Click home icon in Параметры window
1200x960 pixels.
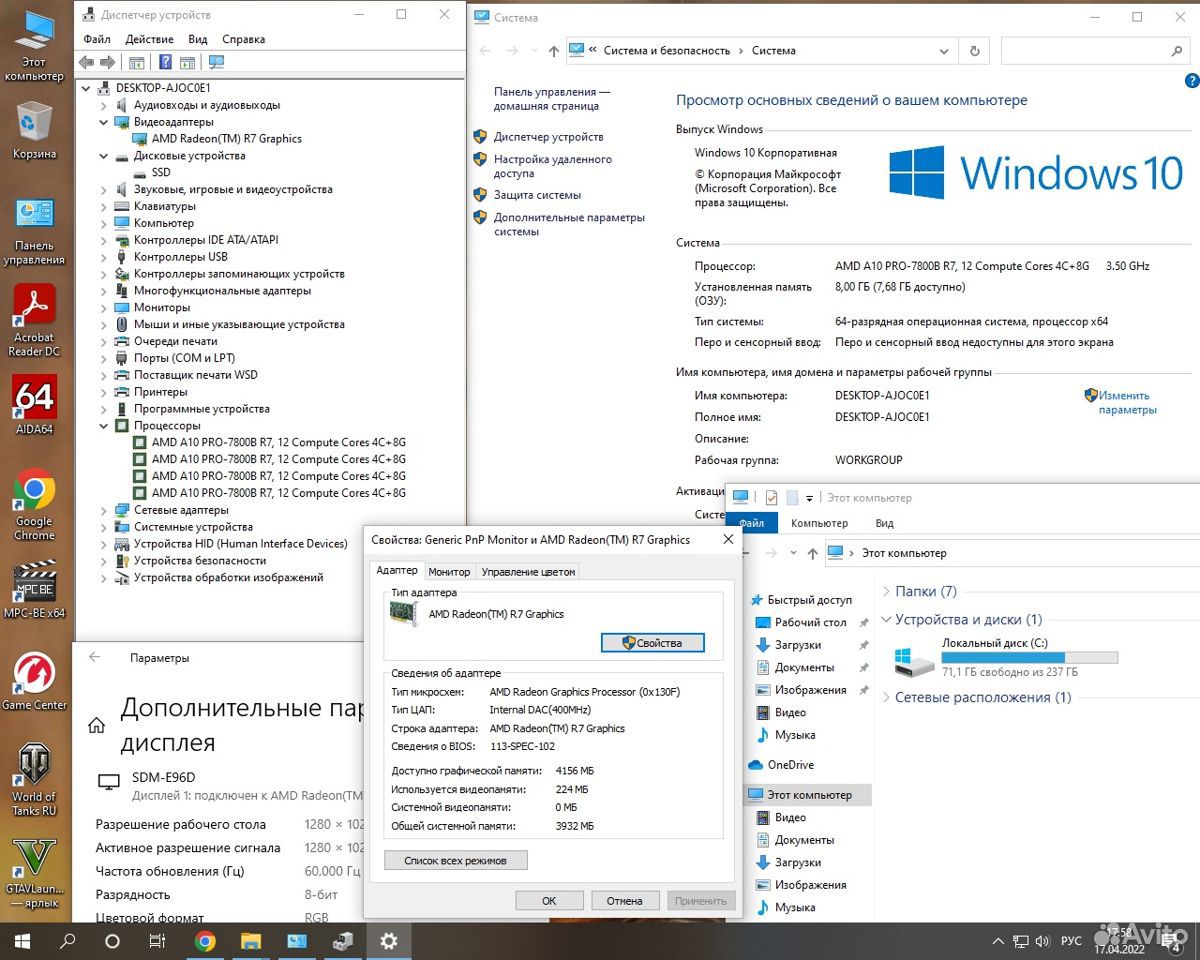[97, 725]
